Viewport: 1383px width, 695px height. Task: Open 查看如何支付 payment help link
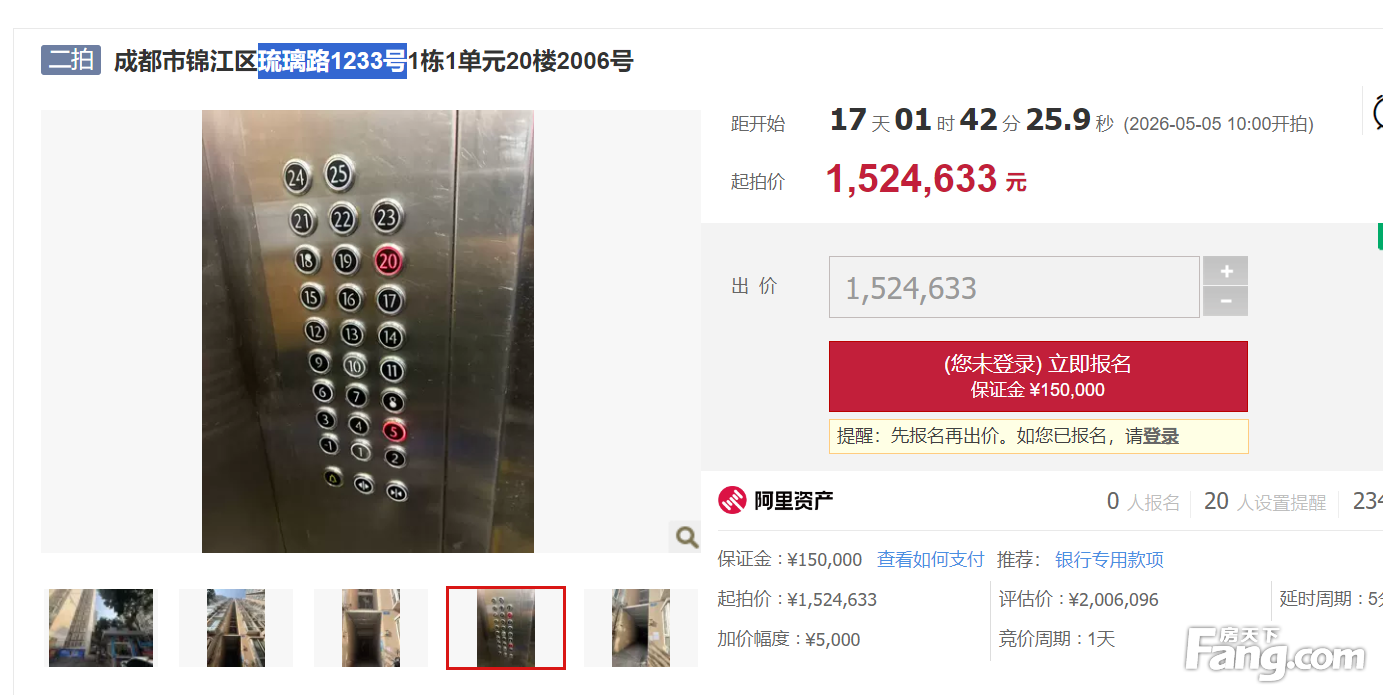point(931,559)
